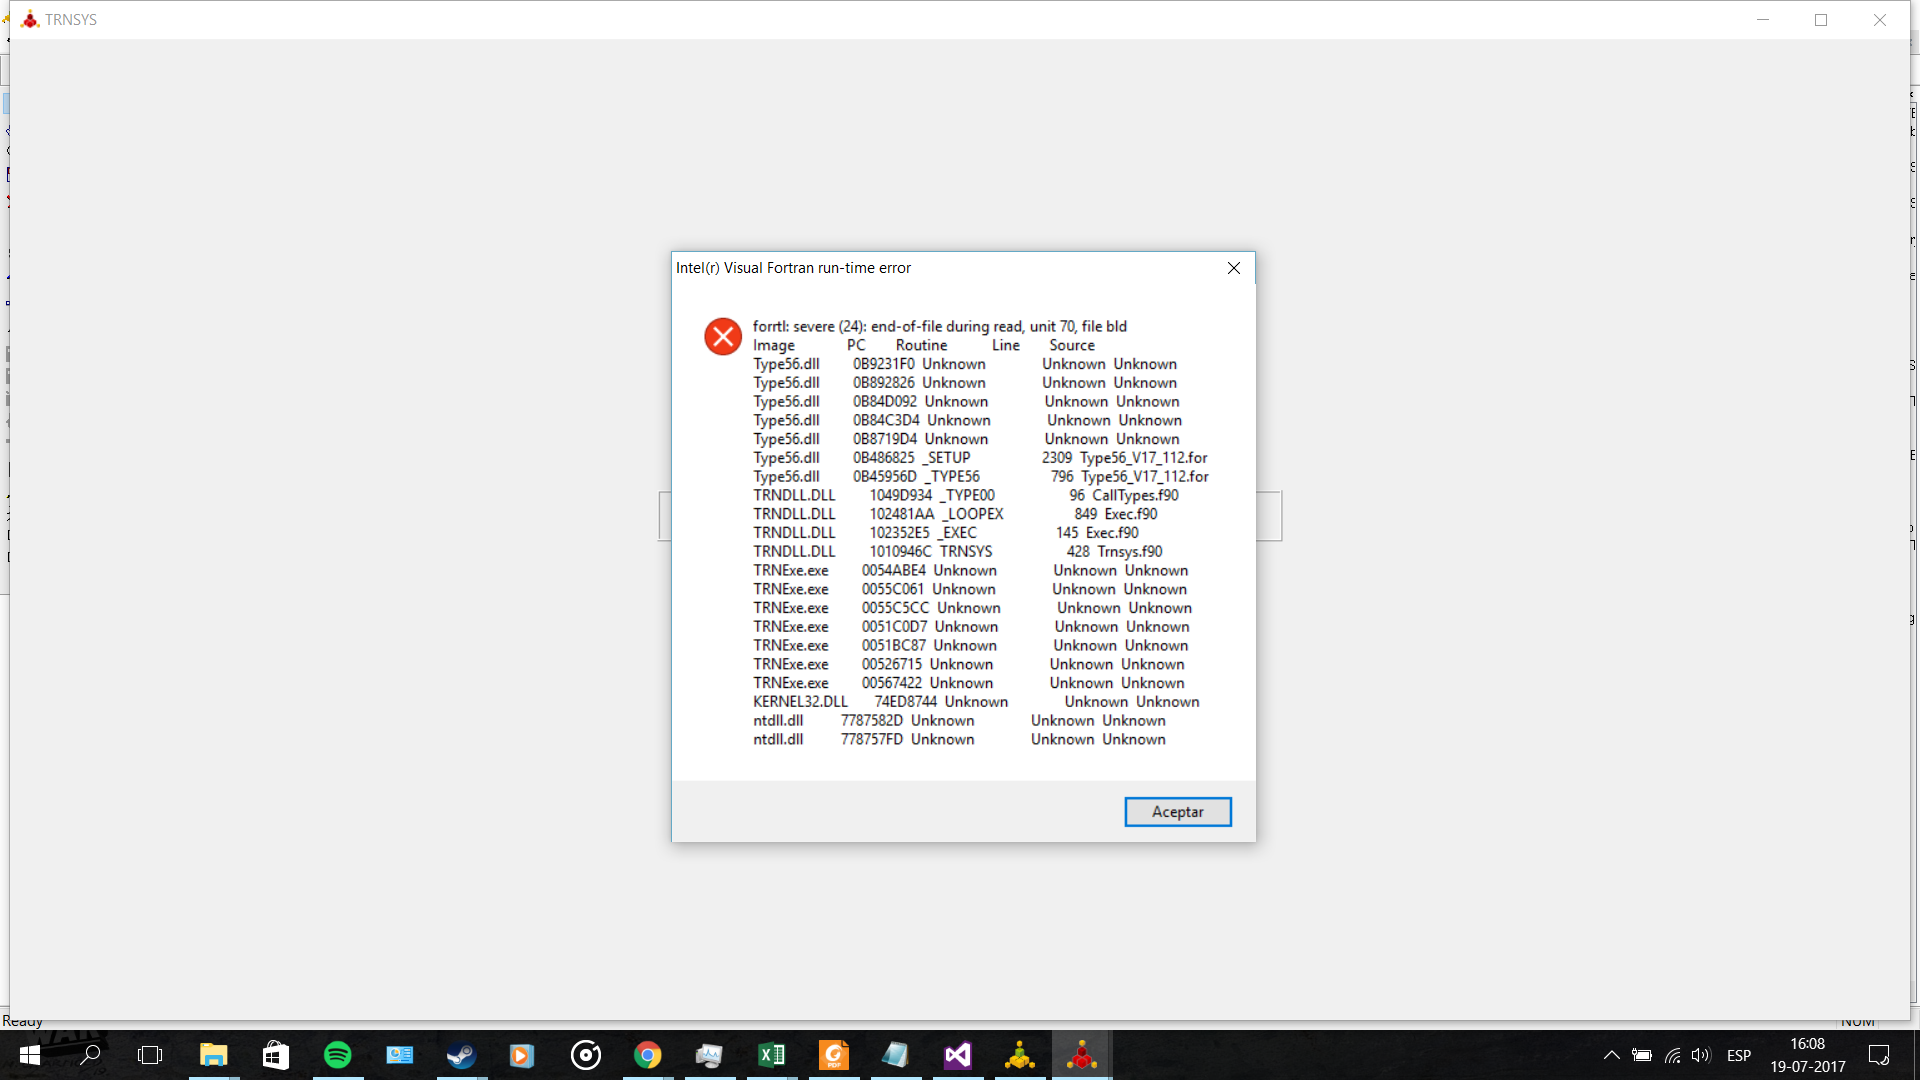This screenshot has width=1920, height=1080.
Task: Click the Aceptar button in error dialog
Action: [1177, 812]
